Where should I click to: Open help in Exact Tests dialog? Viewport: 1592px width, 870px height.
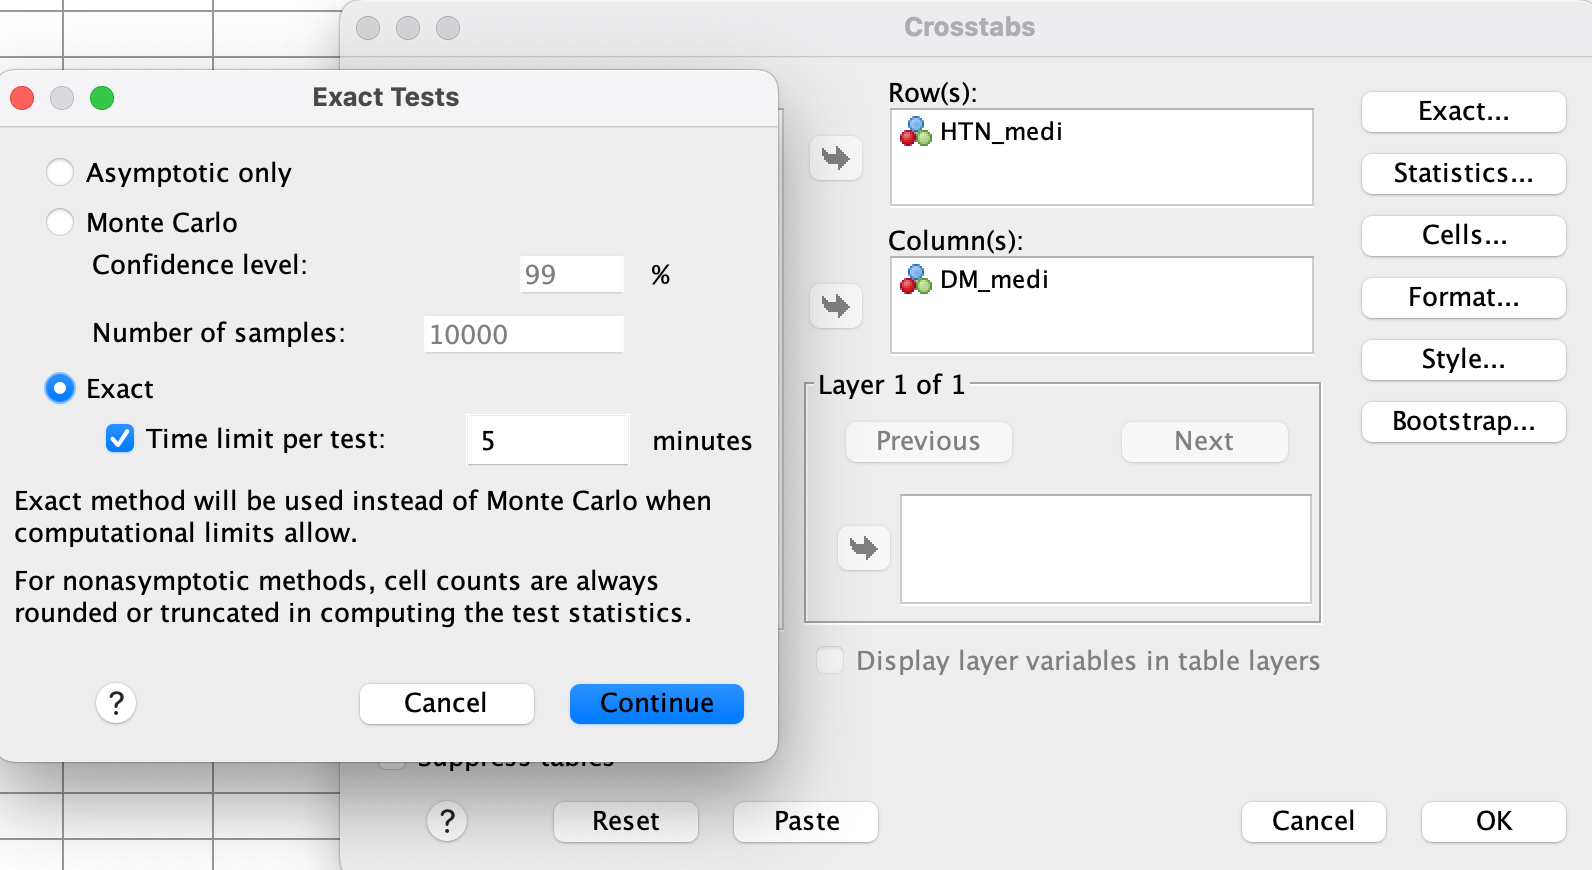[116, 703]
